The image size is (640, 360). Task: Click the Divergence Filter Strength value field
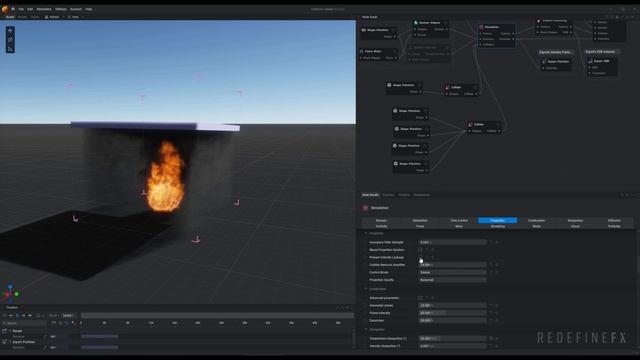coord(453,242)
